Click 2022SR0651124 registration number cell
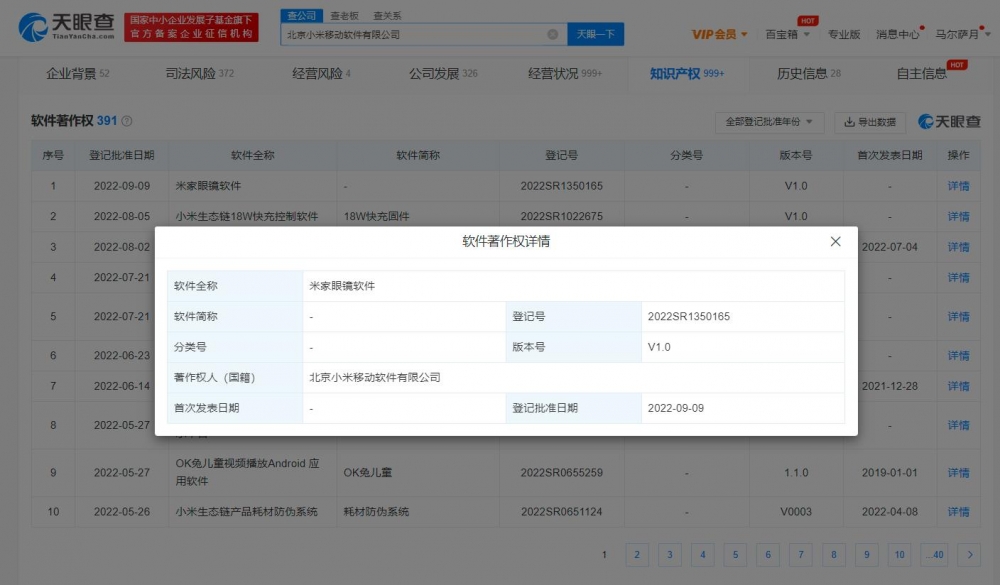Image resolution: width=1000 pixels, height=585 pixels. click(x=561, y=512)
